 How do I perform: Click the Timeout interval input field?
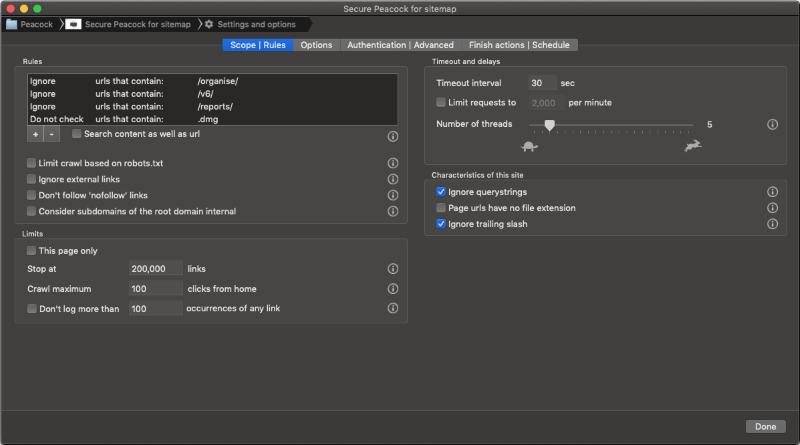(542, 83)
